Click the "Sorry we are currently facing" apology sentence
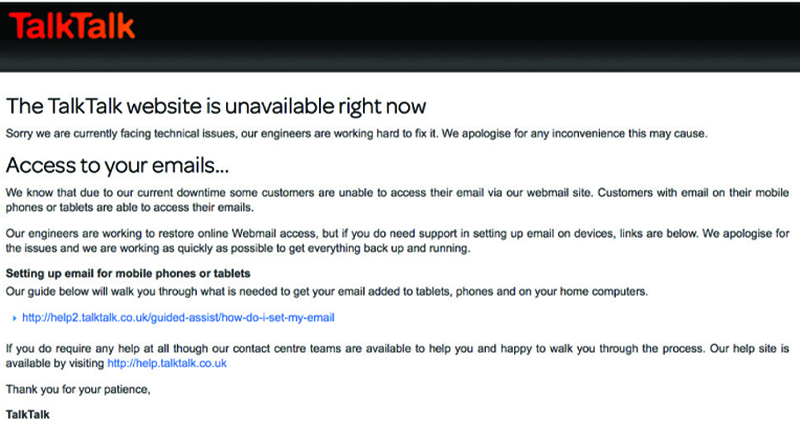Screen dimensions: 800x437 click(350, 133)
